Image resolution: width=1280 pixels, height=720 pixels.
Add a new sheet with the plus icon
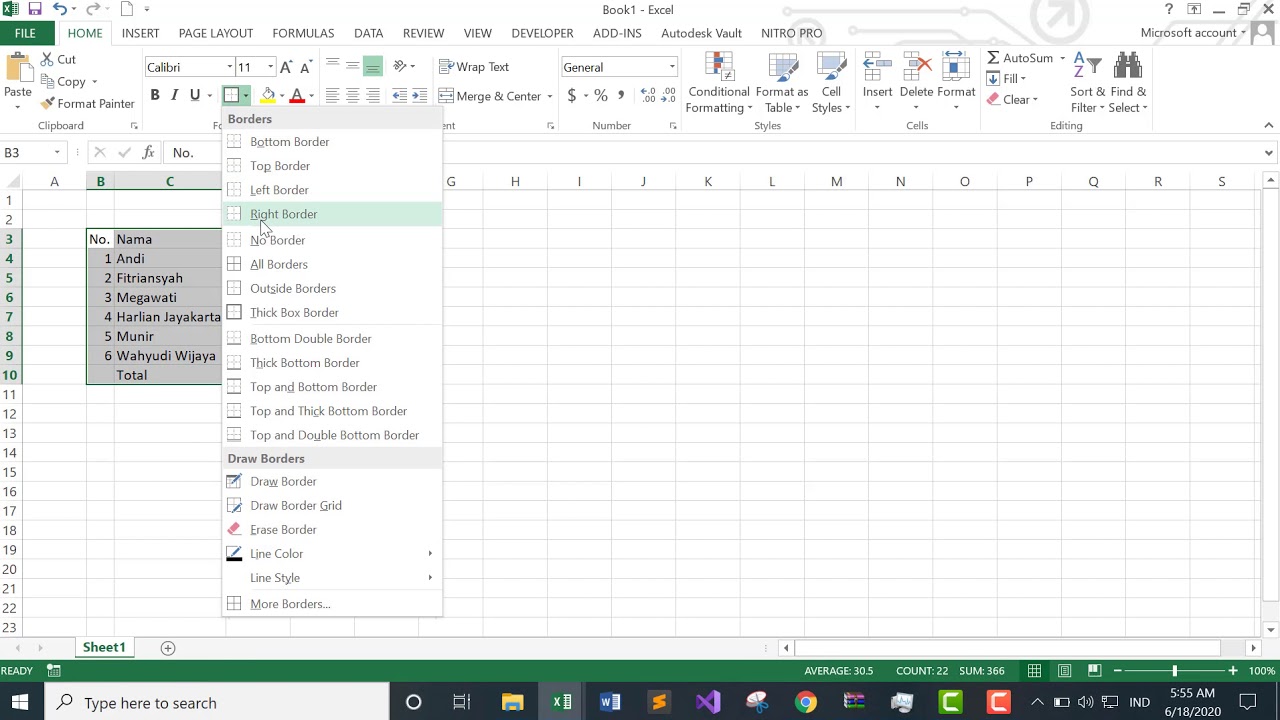pyautogui.click(x=168, y=648)
